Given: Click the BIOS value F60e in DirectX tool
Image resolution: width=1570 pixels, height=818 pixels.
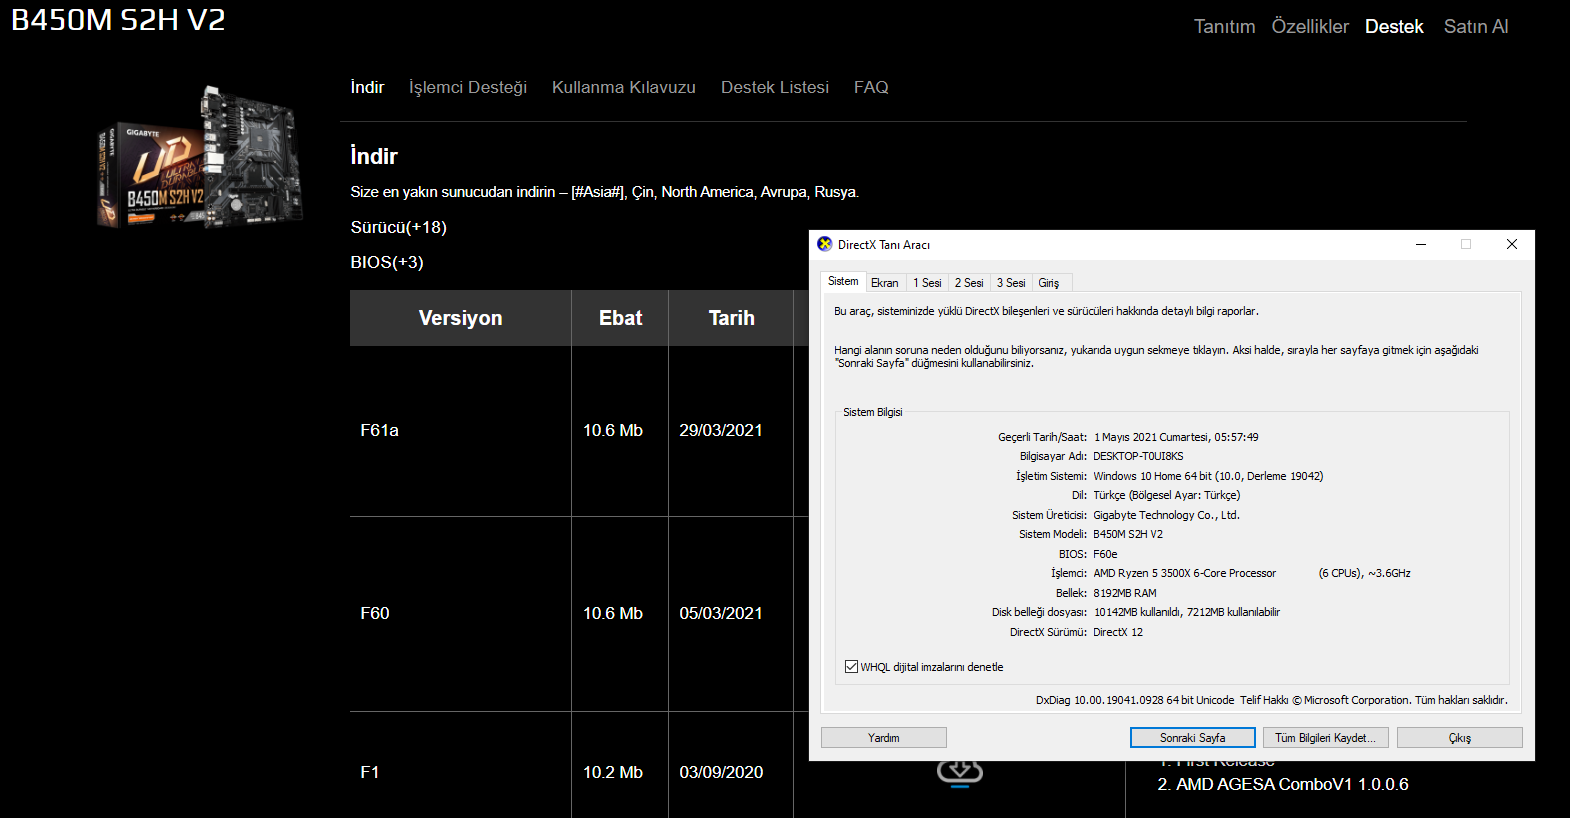Looking at the screenshot, I should click(x=1105, y=554).
